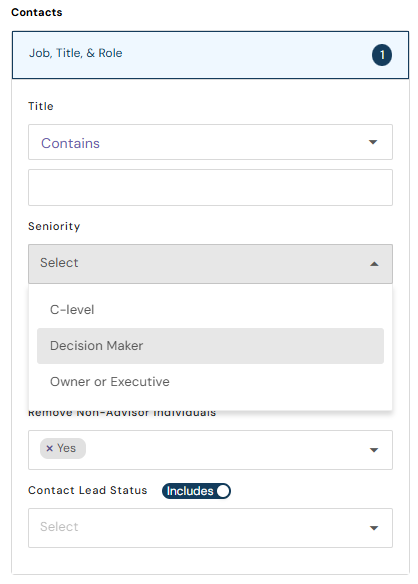Open the Remove Non-Advisor Individuals dropdown

210,450
